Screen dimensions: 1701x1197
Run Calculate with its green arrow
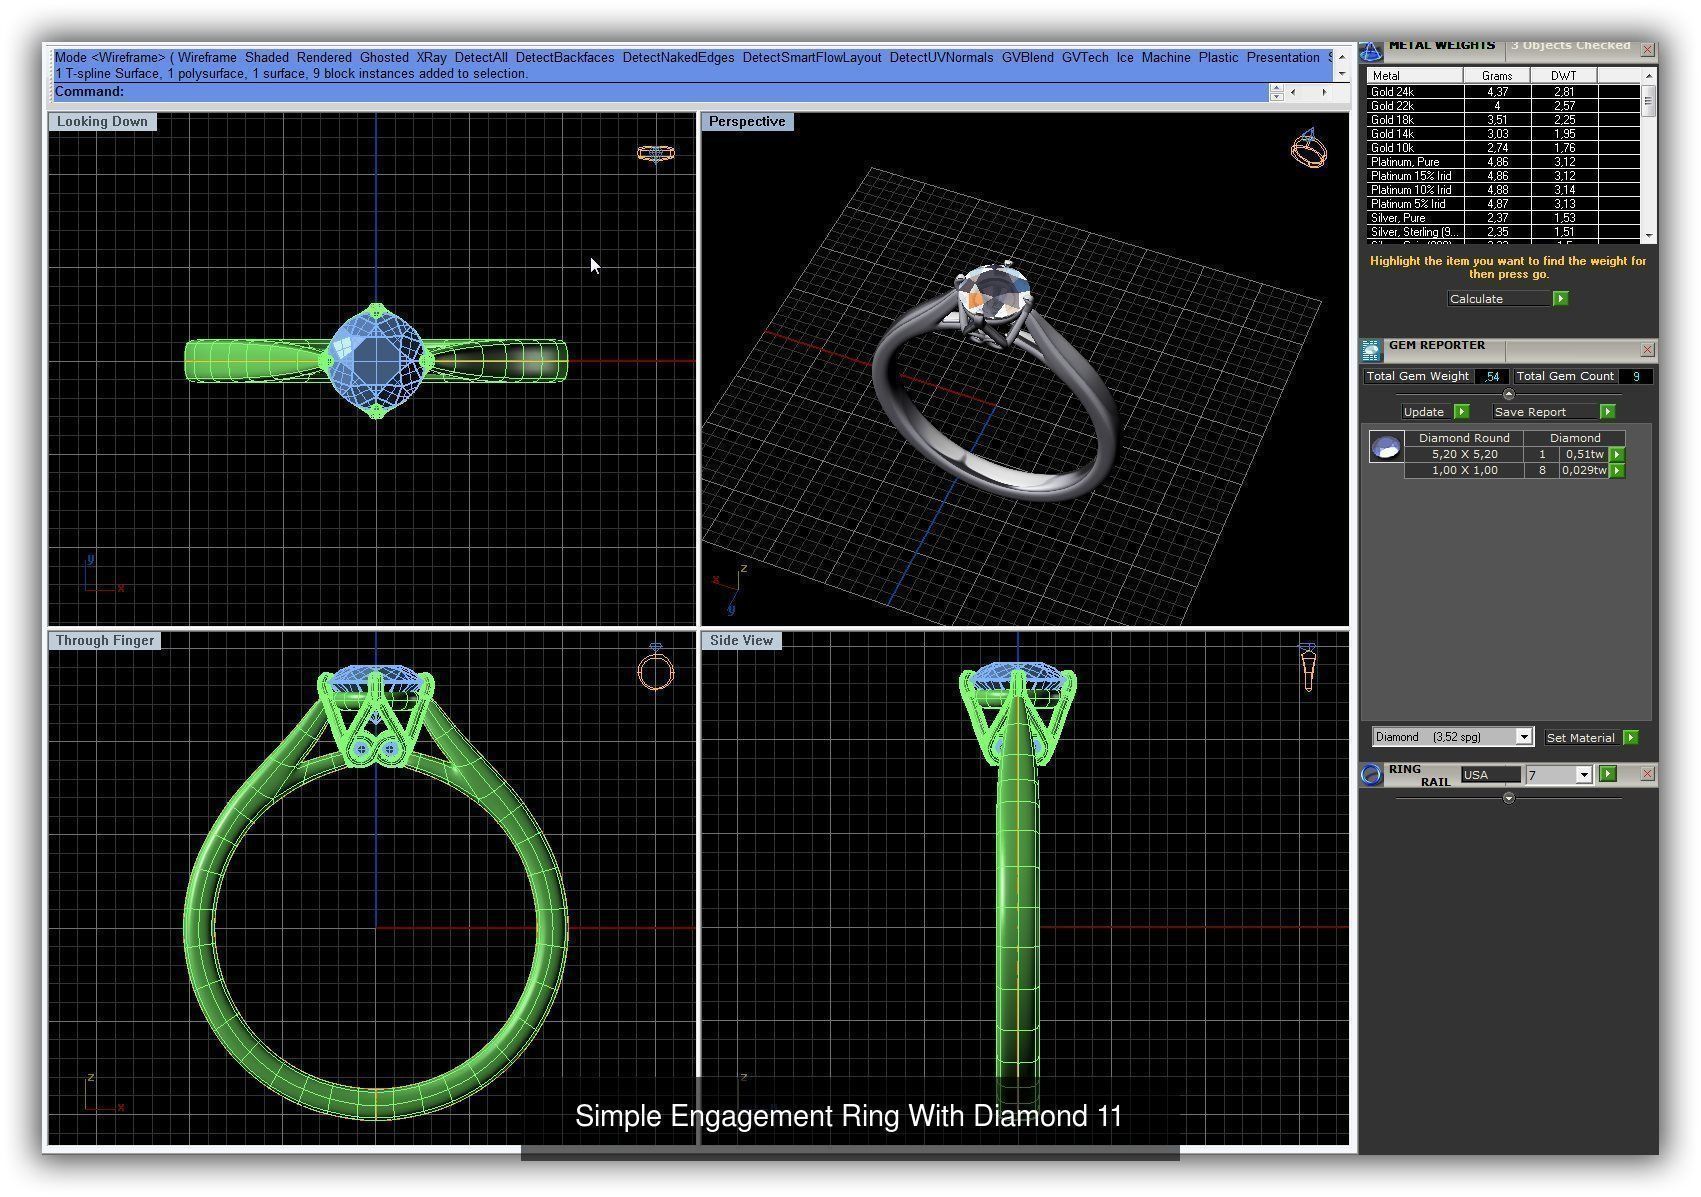1560,299
